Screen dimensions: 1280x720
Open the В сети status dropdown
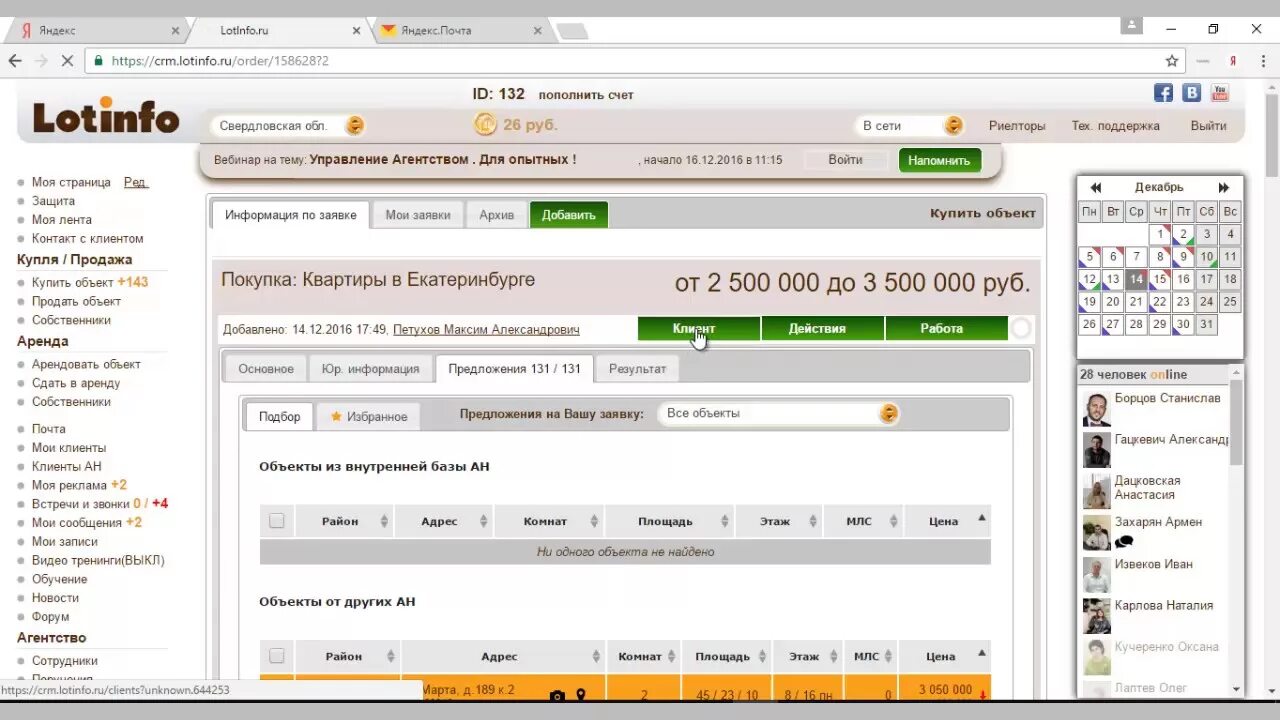click(909, 126)
